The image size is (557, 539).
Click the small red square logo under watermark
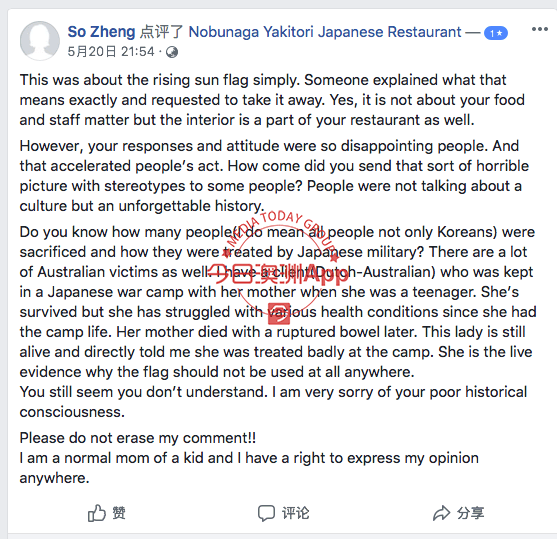point(279,313)
